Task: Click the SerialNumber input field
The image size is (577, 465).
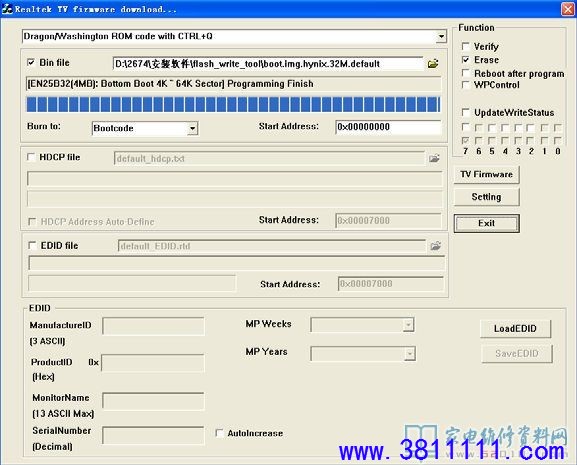Action: click(x=153, y=435)
